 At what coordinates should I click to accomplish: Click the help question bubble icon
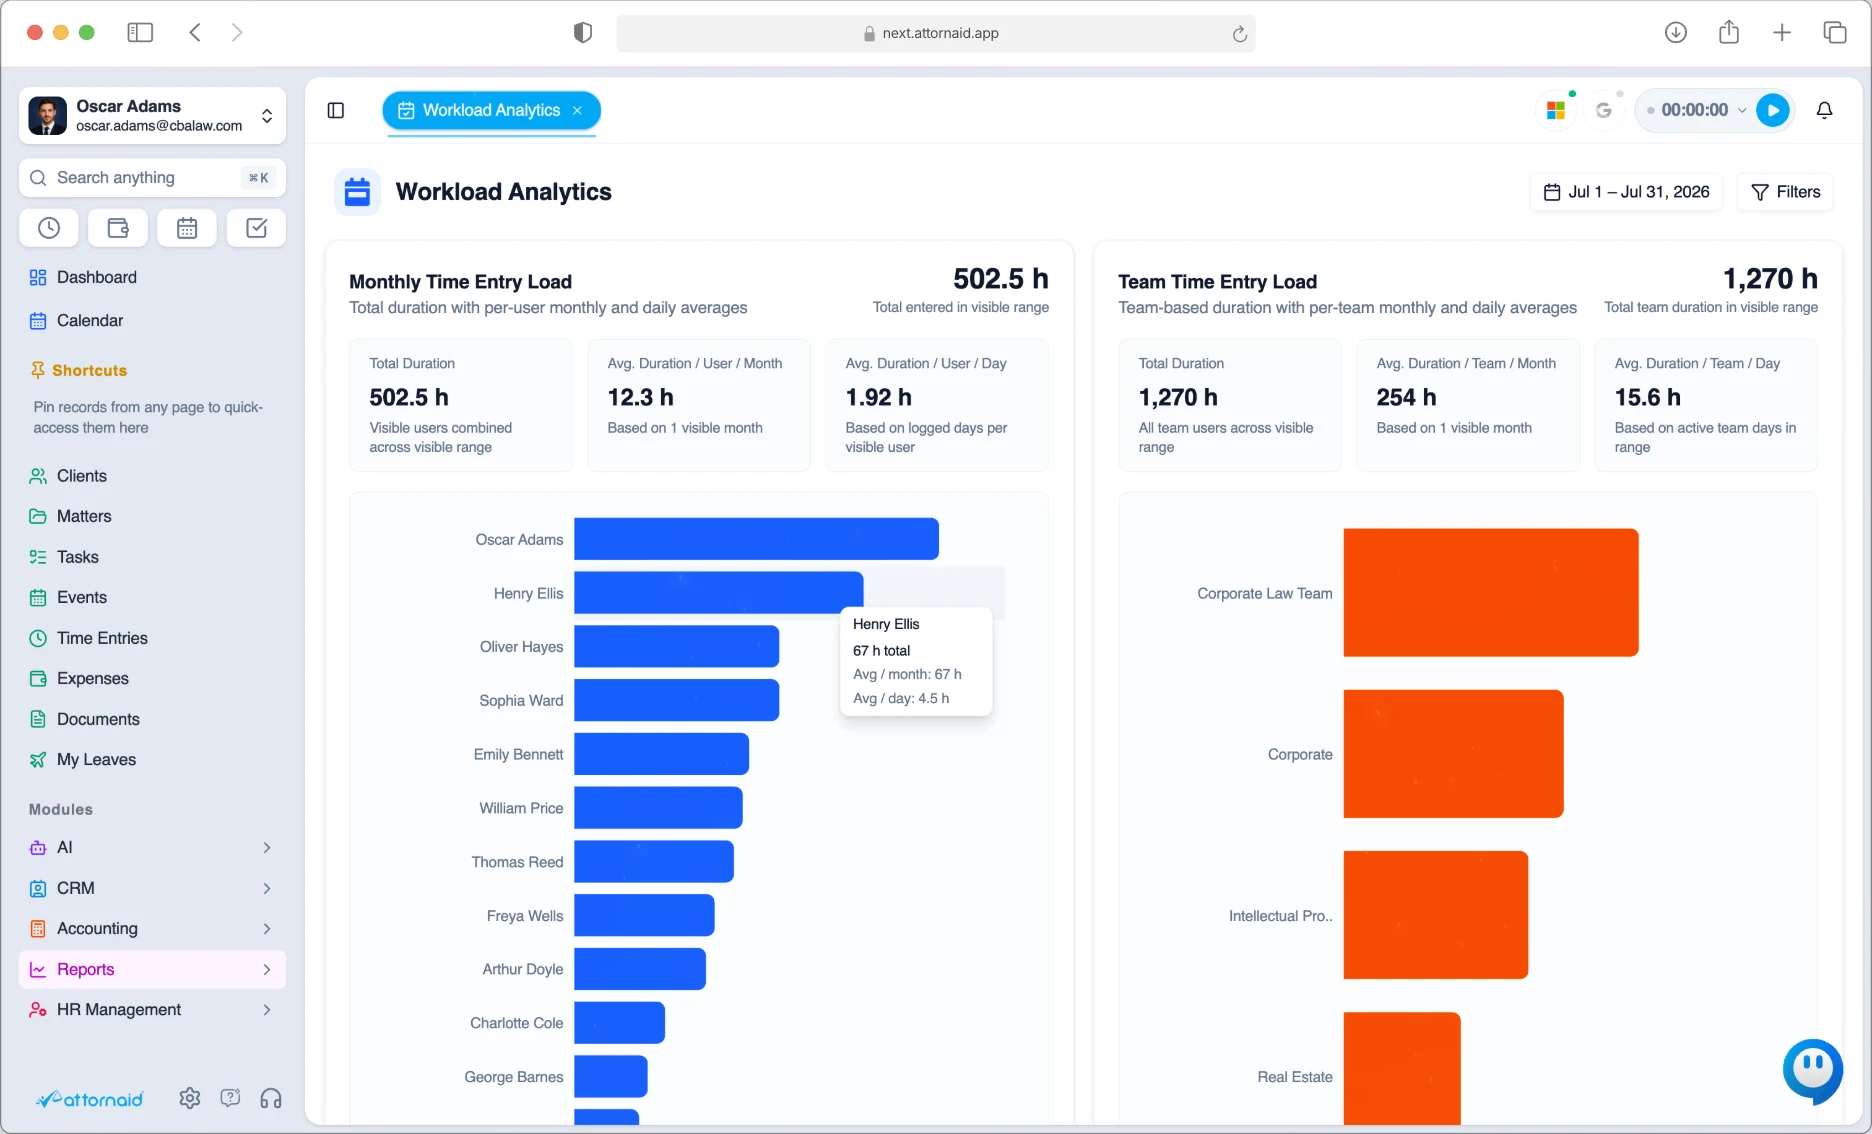pos(230,1098)
